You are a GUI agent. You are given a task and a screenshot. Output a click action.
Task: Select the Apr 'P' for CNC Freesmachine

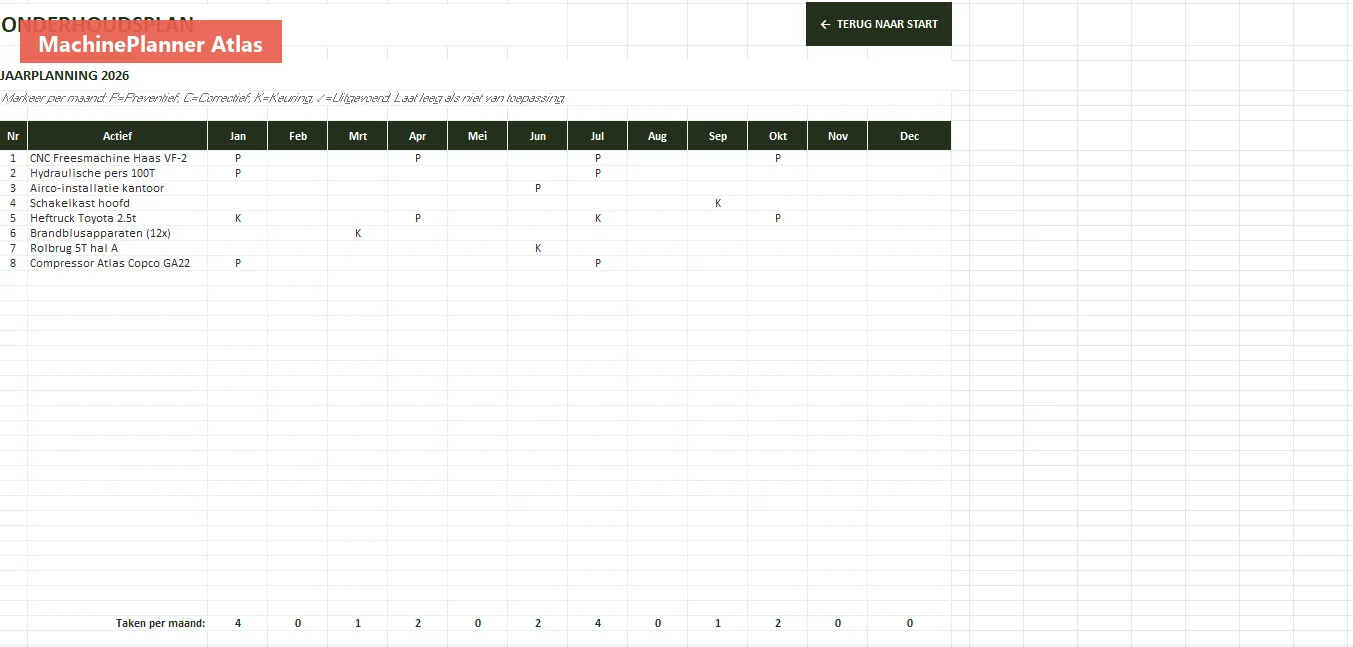(x=417, y=158)
